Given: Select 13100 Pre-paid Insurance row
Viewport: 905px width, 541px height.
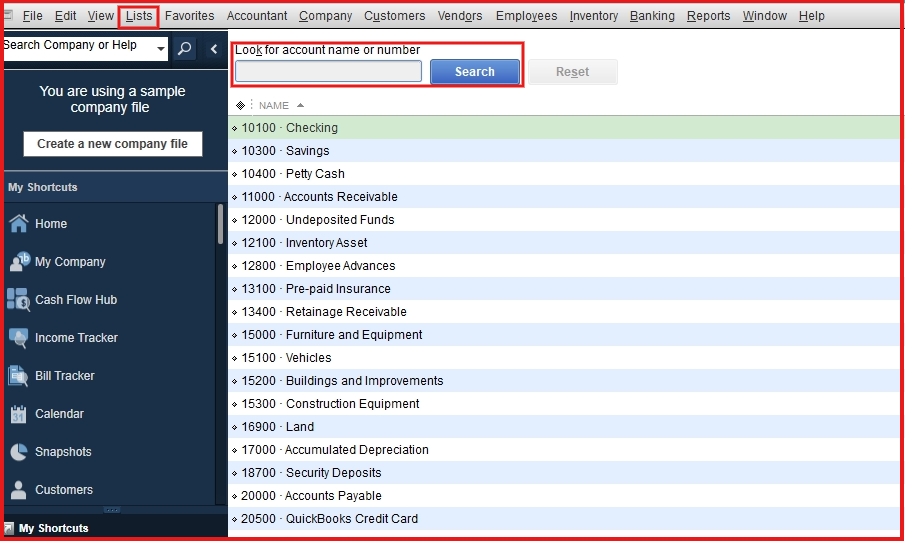Looking at the screenshot, I should click(x=564, y=289).
